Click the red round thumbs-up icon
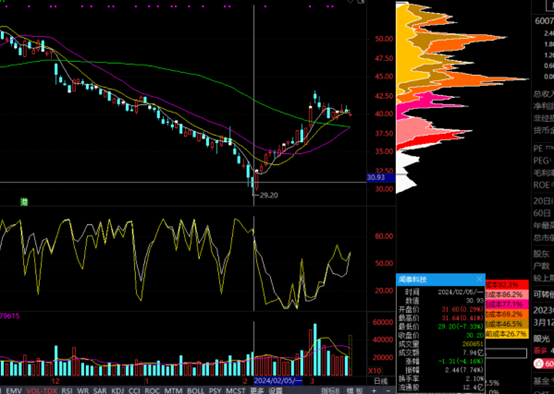Screen dimensions: 554x394 [x=539, y=363]
